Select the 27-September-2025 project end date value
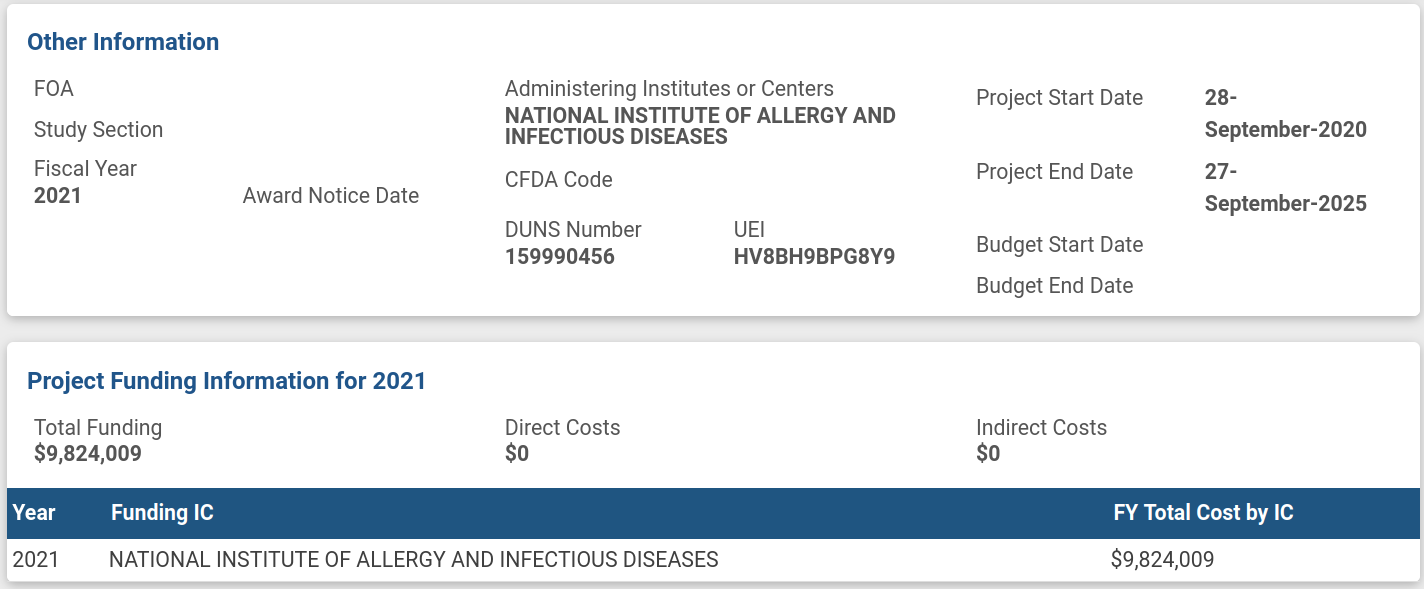Screen dimensions: 1424x589 (1285, 188)
